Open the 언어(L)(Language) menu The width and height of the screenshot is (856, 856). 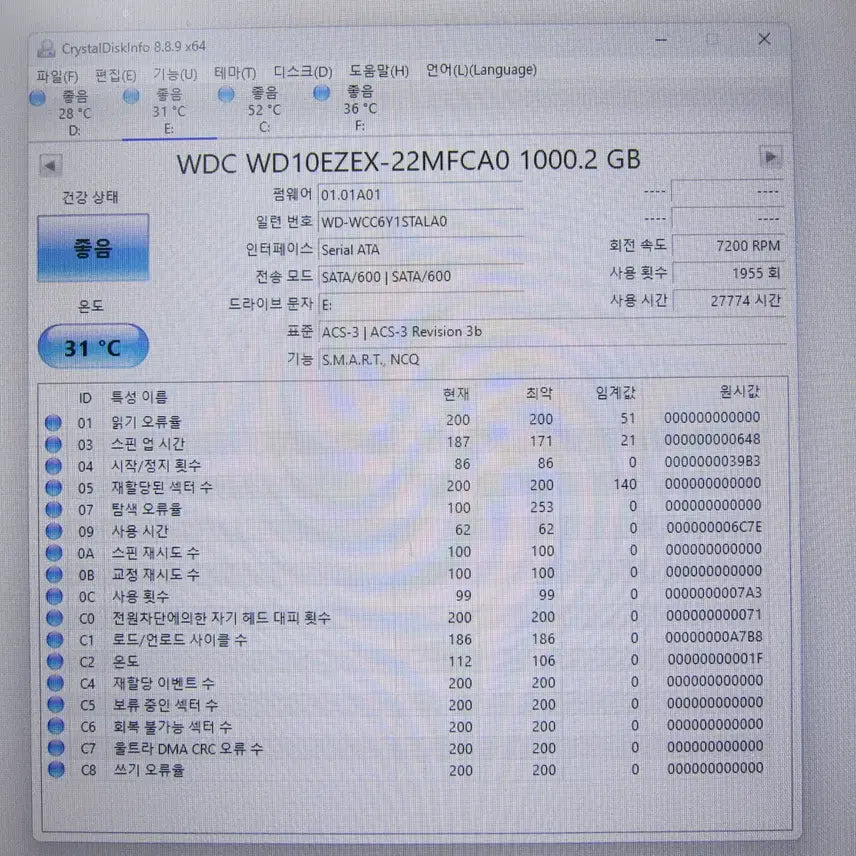coord(481,70)
